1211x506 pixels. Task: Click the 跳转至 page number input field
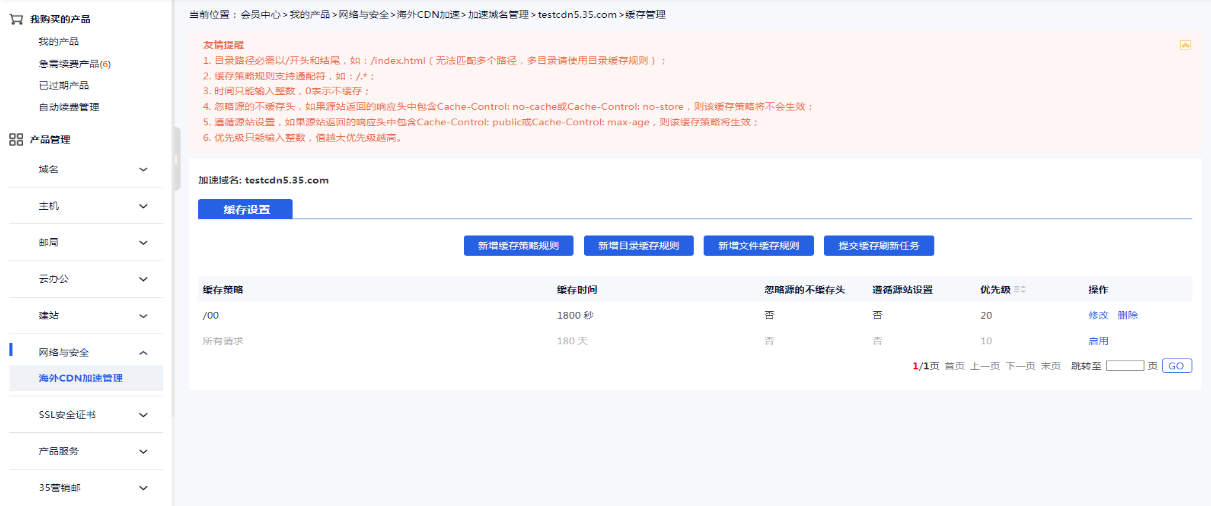point(1125,366)
